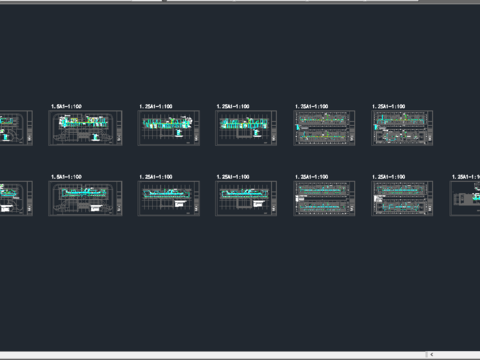480x360 pixels.
Task: Pick the first lower-row 1.25A1-1:100 sheet
Action: coord(169,198)
